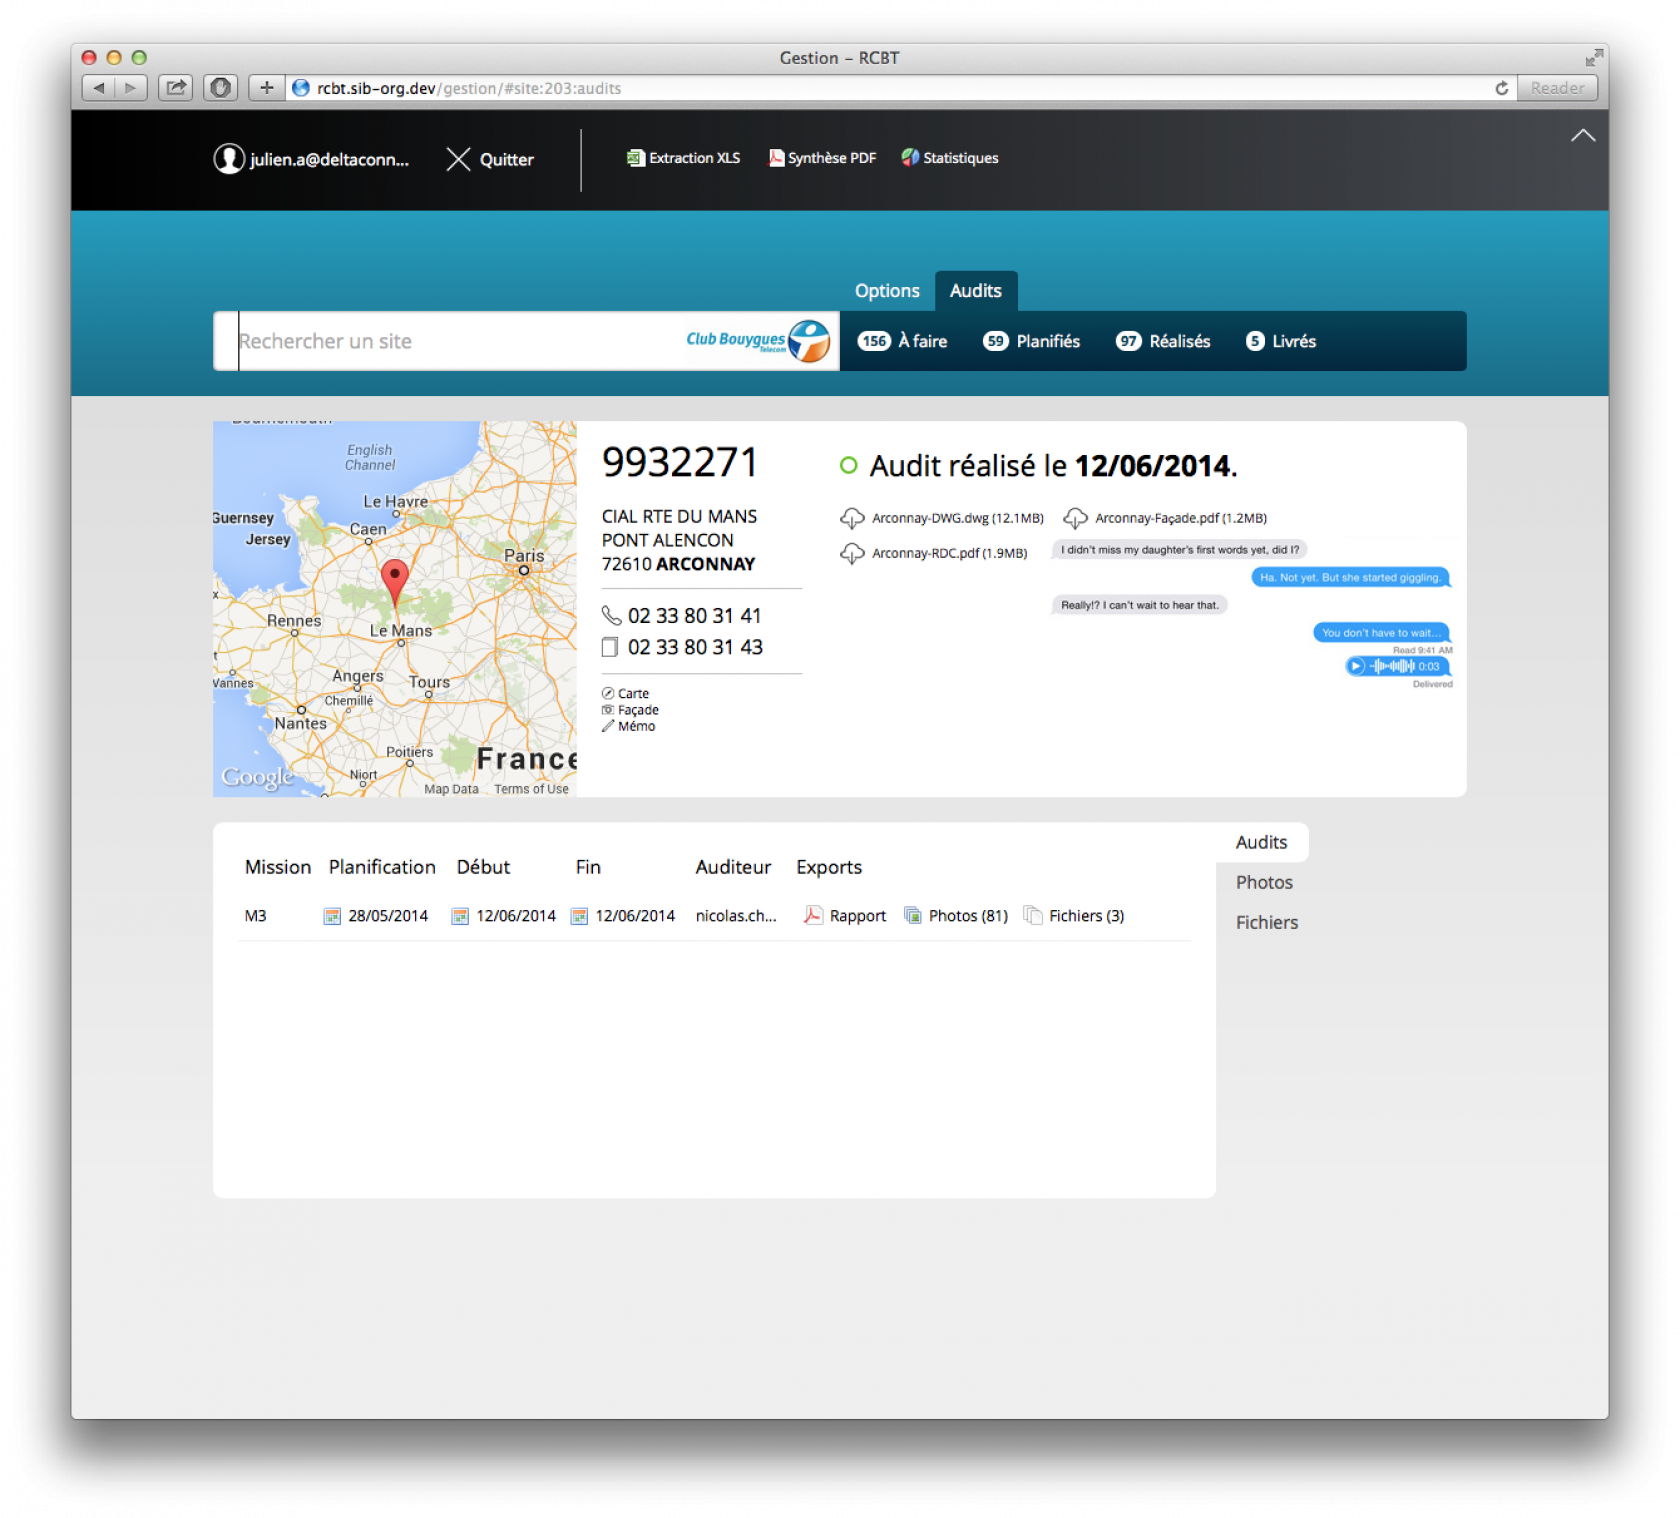The image size is (1680, 1518).
Task: Select the Carte view option
Action: [625, 693]
